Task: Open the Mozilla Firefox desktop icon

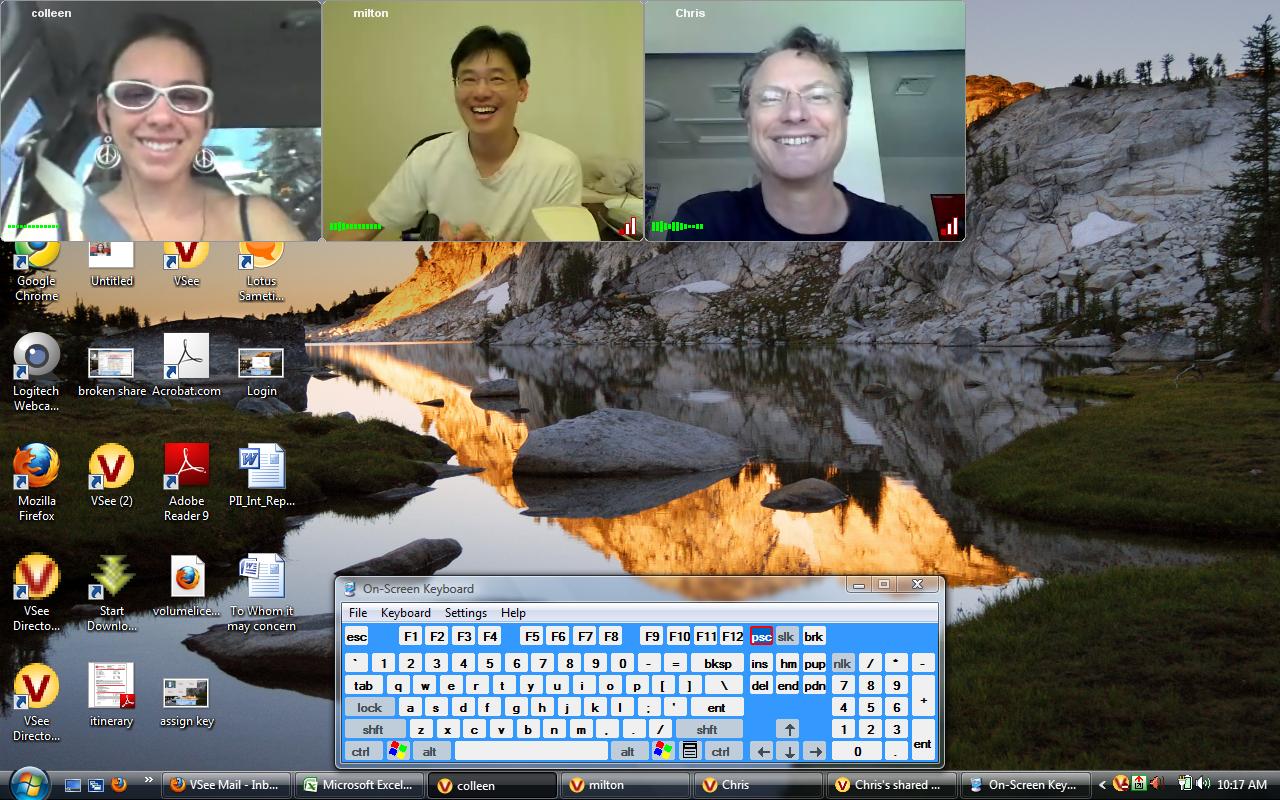Action: click(36, 469)
